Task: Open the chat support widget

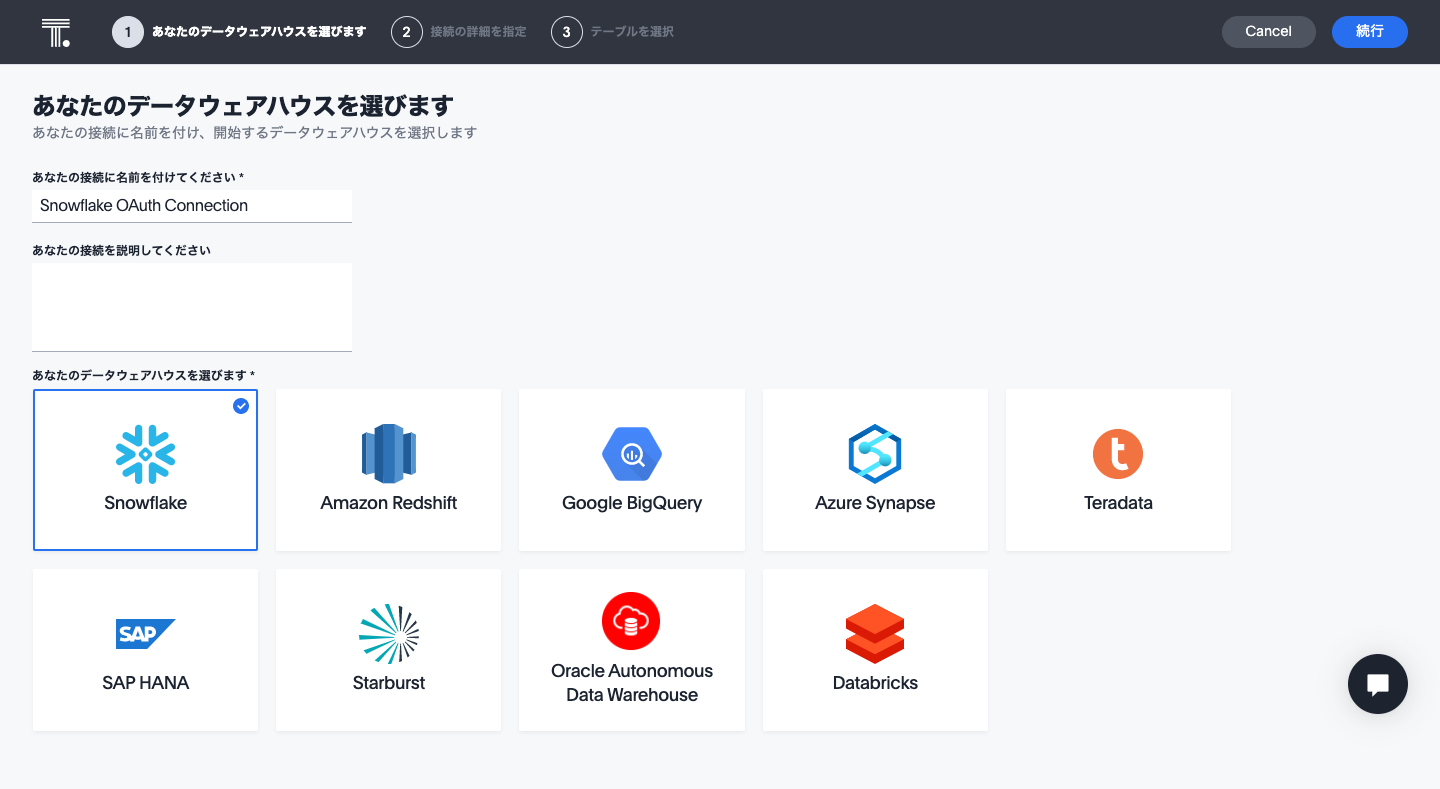Action: pos(1378,684)
